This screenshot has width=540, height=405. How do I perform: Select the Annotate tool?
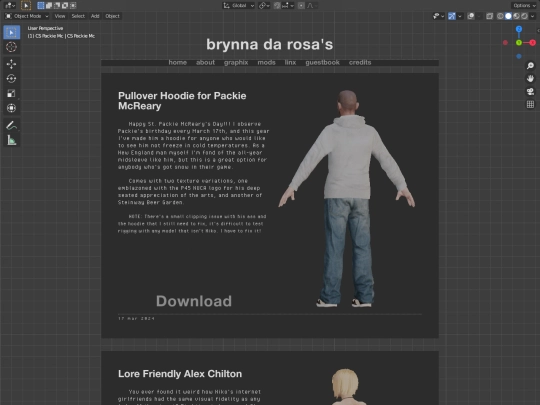click(x=11, y=125)
